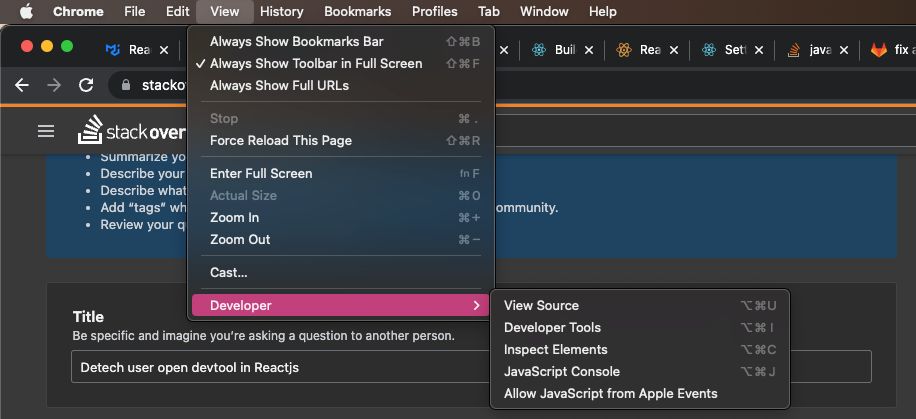The image size is (916, 419).
Task: Open the Profiles menu
Action: 435,11
